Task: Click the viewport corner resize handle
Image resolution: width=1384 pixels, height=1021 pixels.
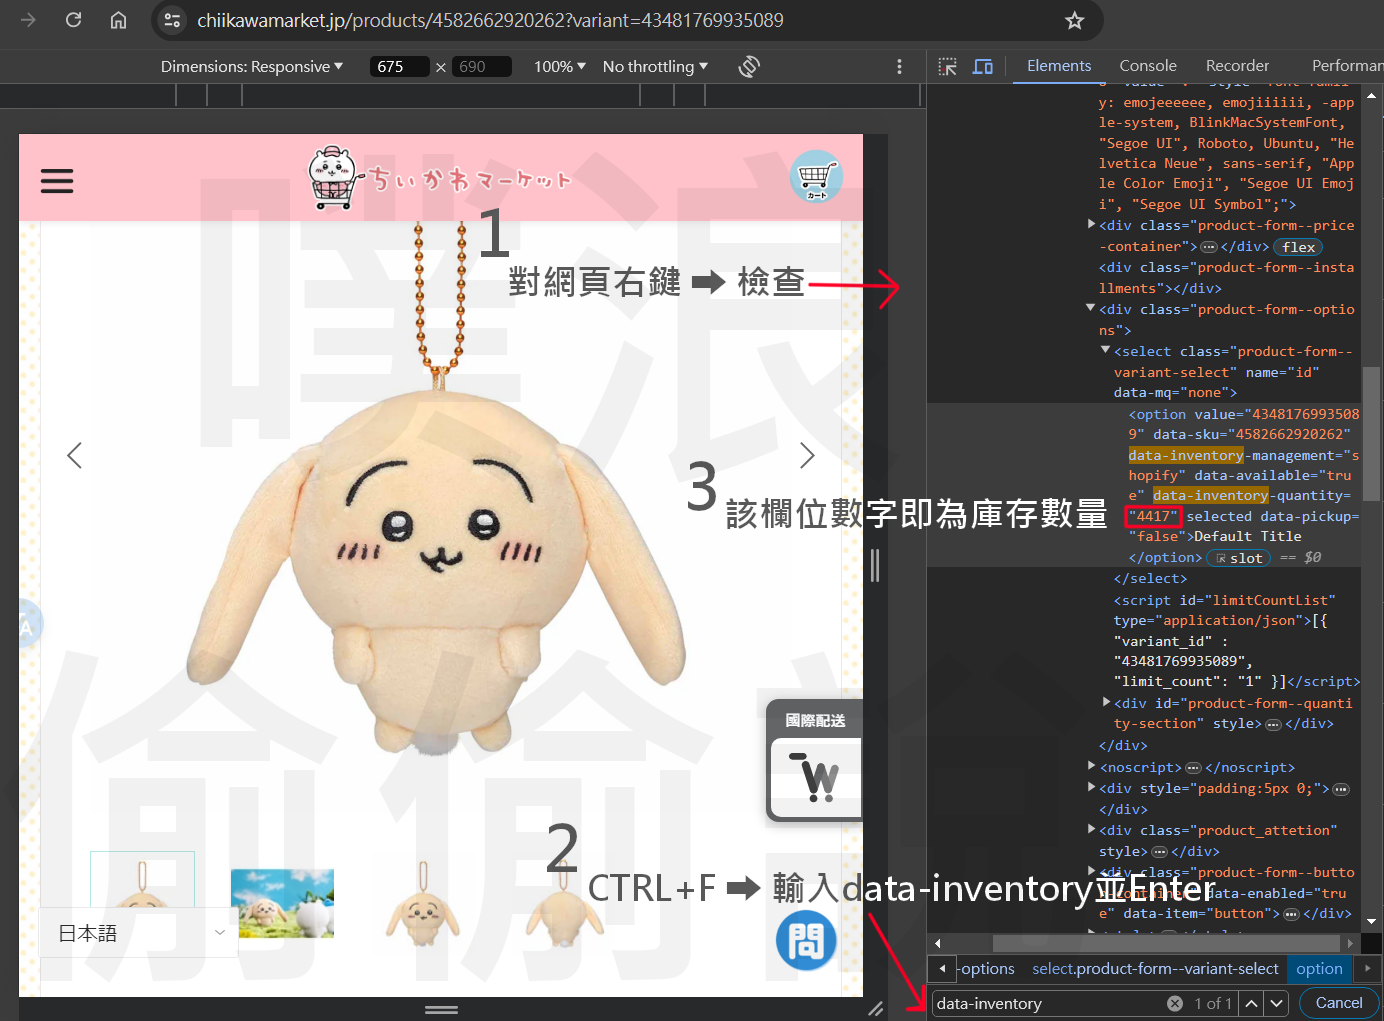Action: tap(875, 1009)
